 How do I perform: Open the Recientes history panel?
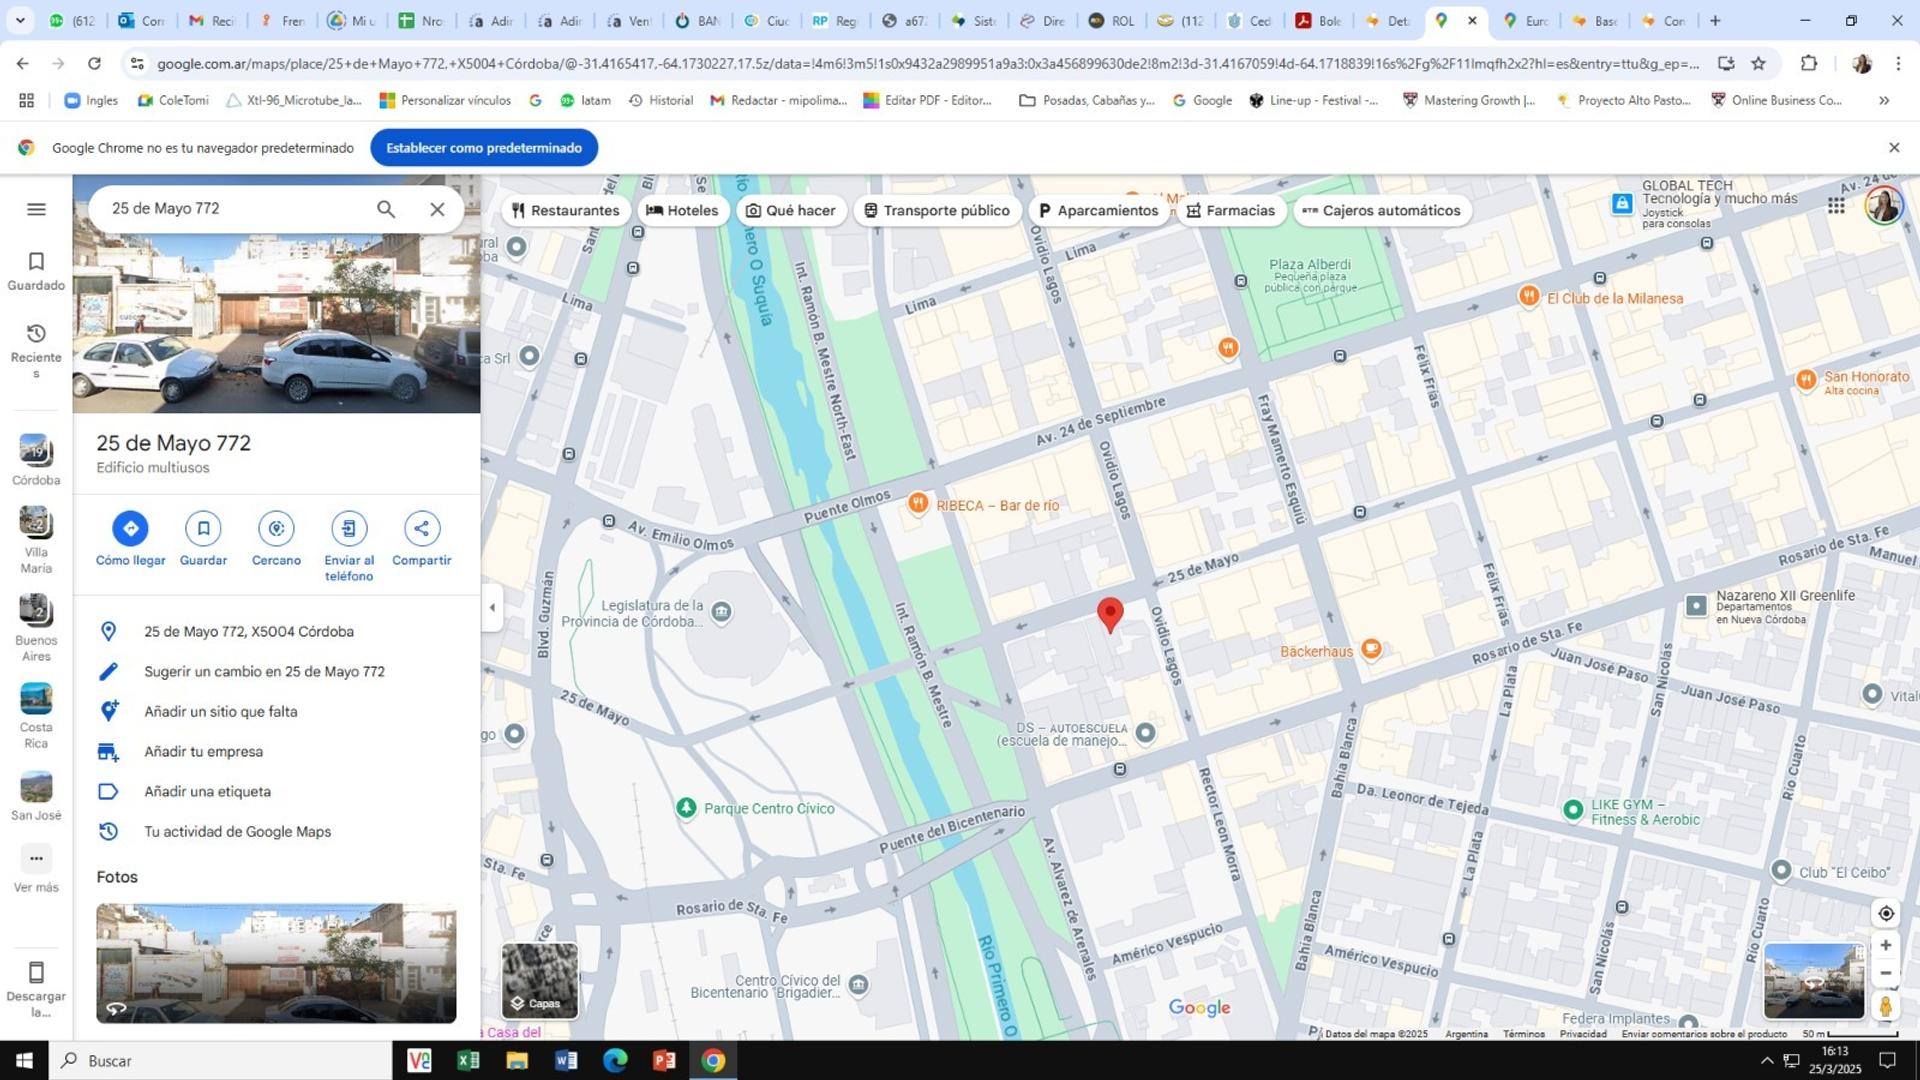tap(36, 350)
